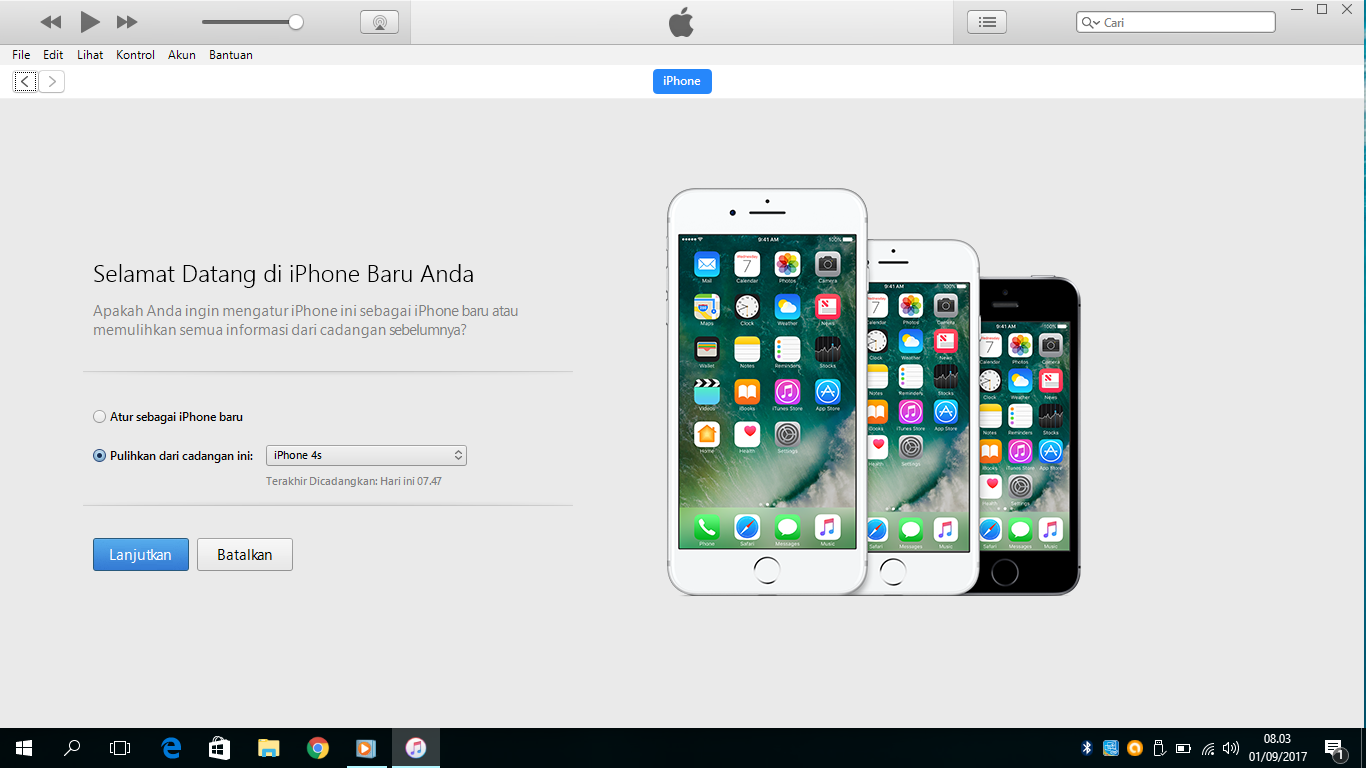Click the black iPhone SE image
This screenshot has height=768, width=1366.
tap(1030, 436)
